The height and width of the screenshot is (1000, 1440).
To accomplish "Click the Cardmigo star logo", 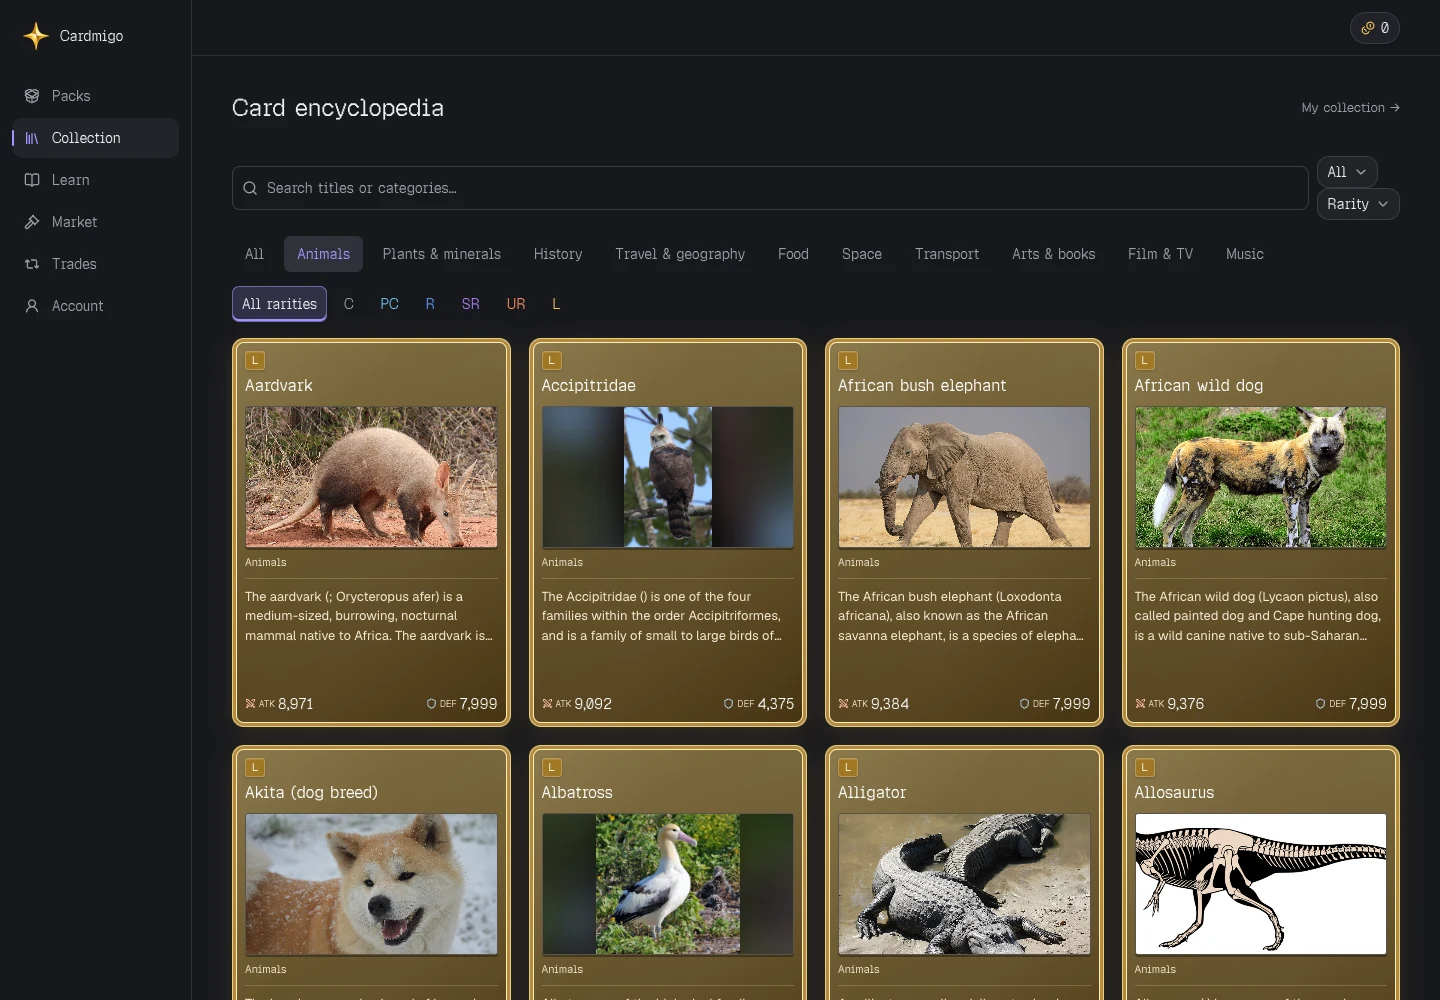I will point(36,36).
